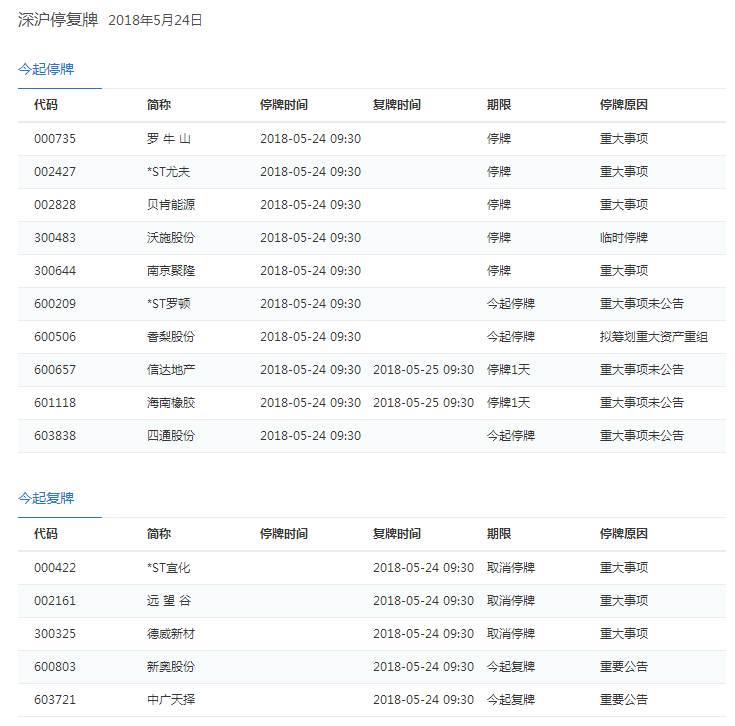This screenshot has width=735, height=726.
Task: Click the 临时停牌 reason for 沃施股份
Action: click(x=623, y=238)
